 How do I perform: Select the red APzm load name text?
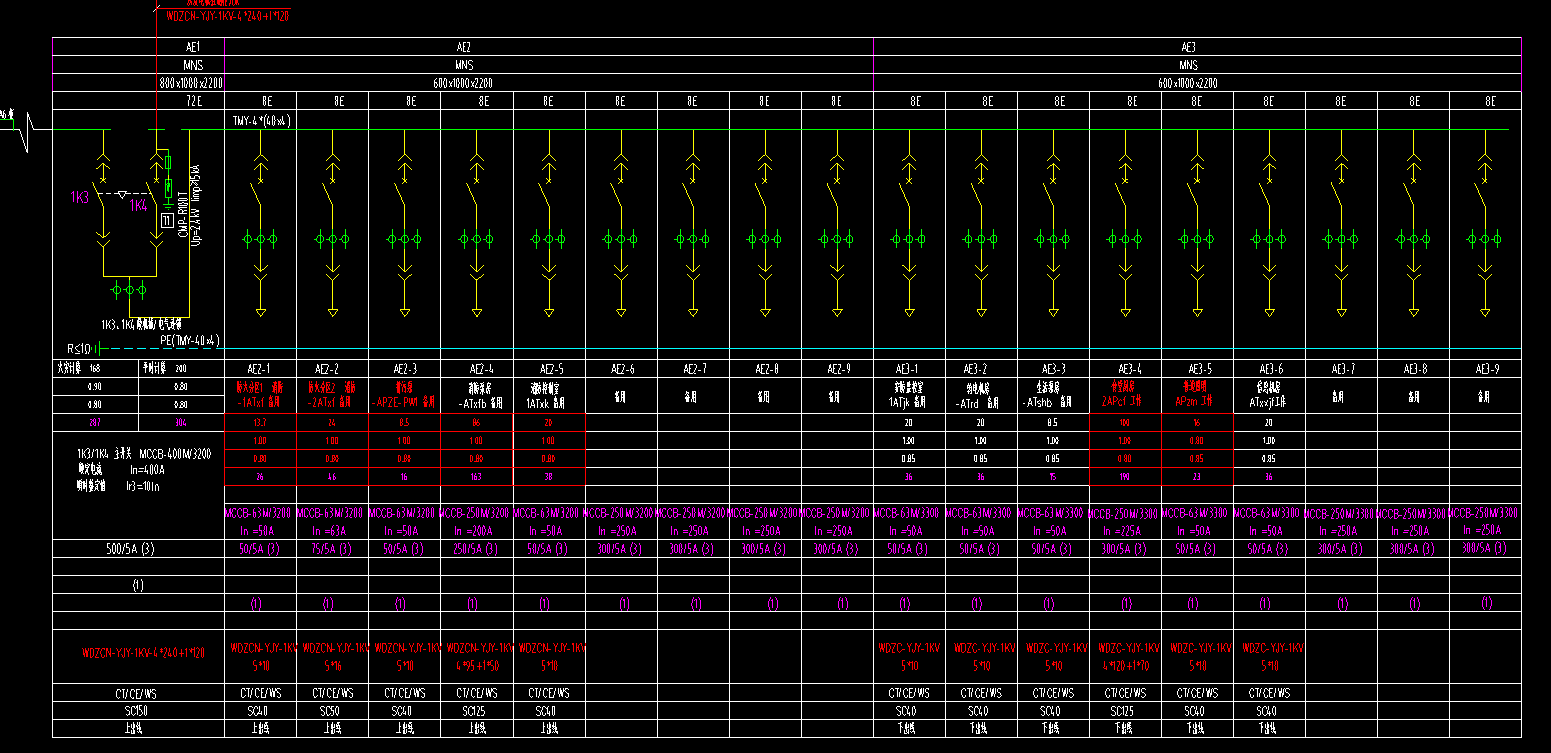(x=1186, y=402)
